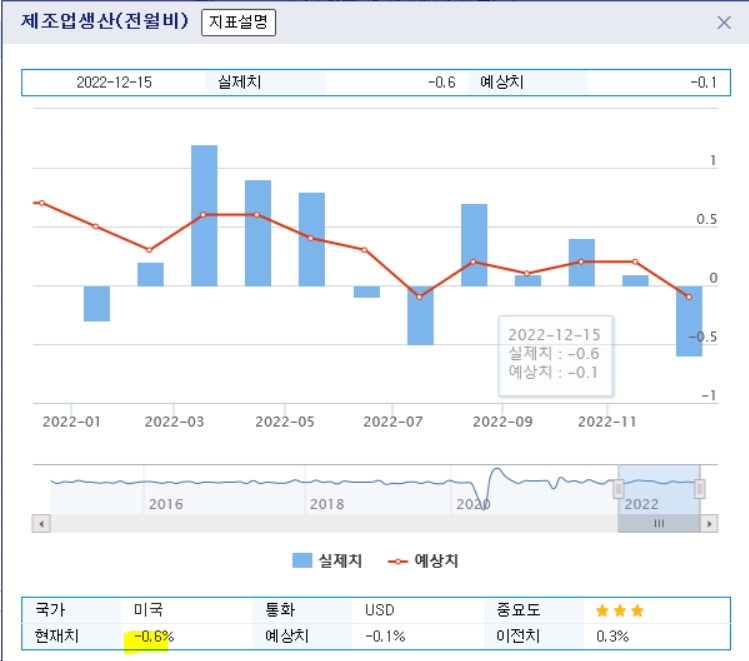Toggle the 실제치 legend entry

327,561
